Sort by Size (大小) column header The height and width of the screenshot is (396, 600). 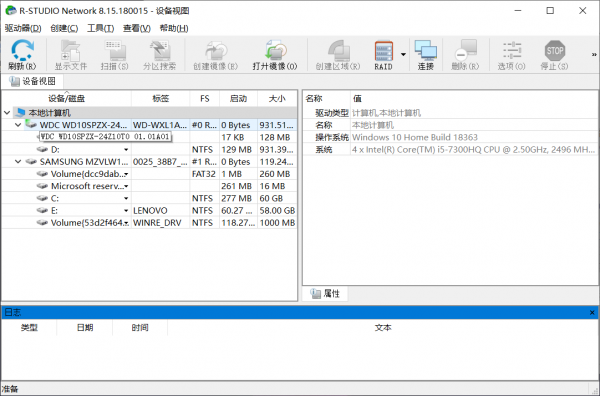tap(277, 99)
